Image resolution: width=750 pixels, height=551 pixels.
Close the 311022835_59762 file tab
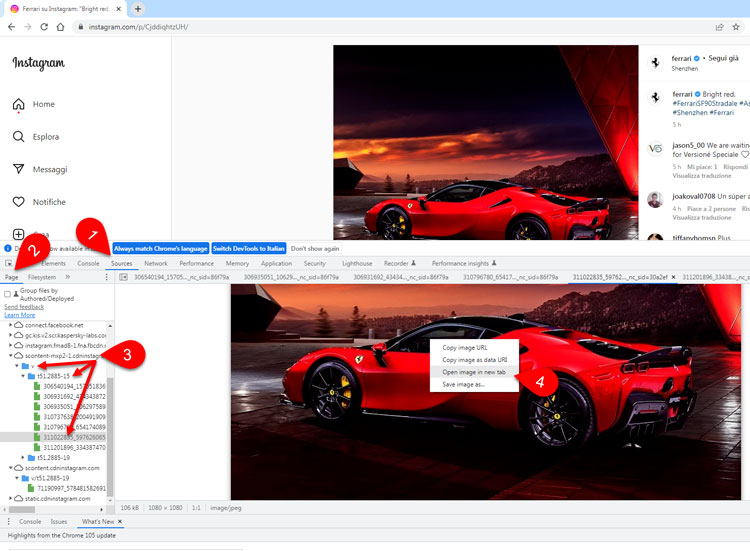coord(673,277)
